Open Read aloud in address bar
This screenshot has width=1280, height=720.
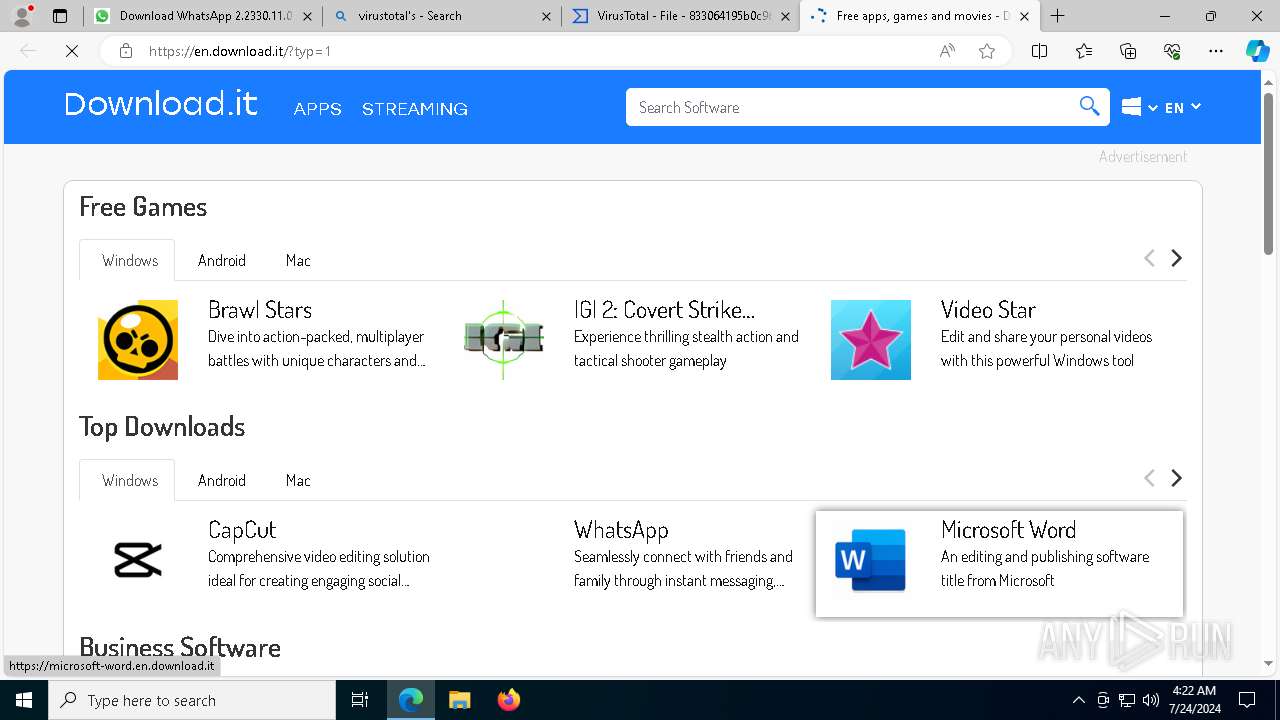[947, 51]
